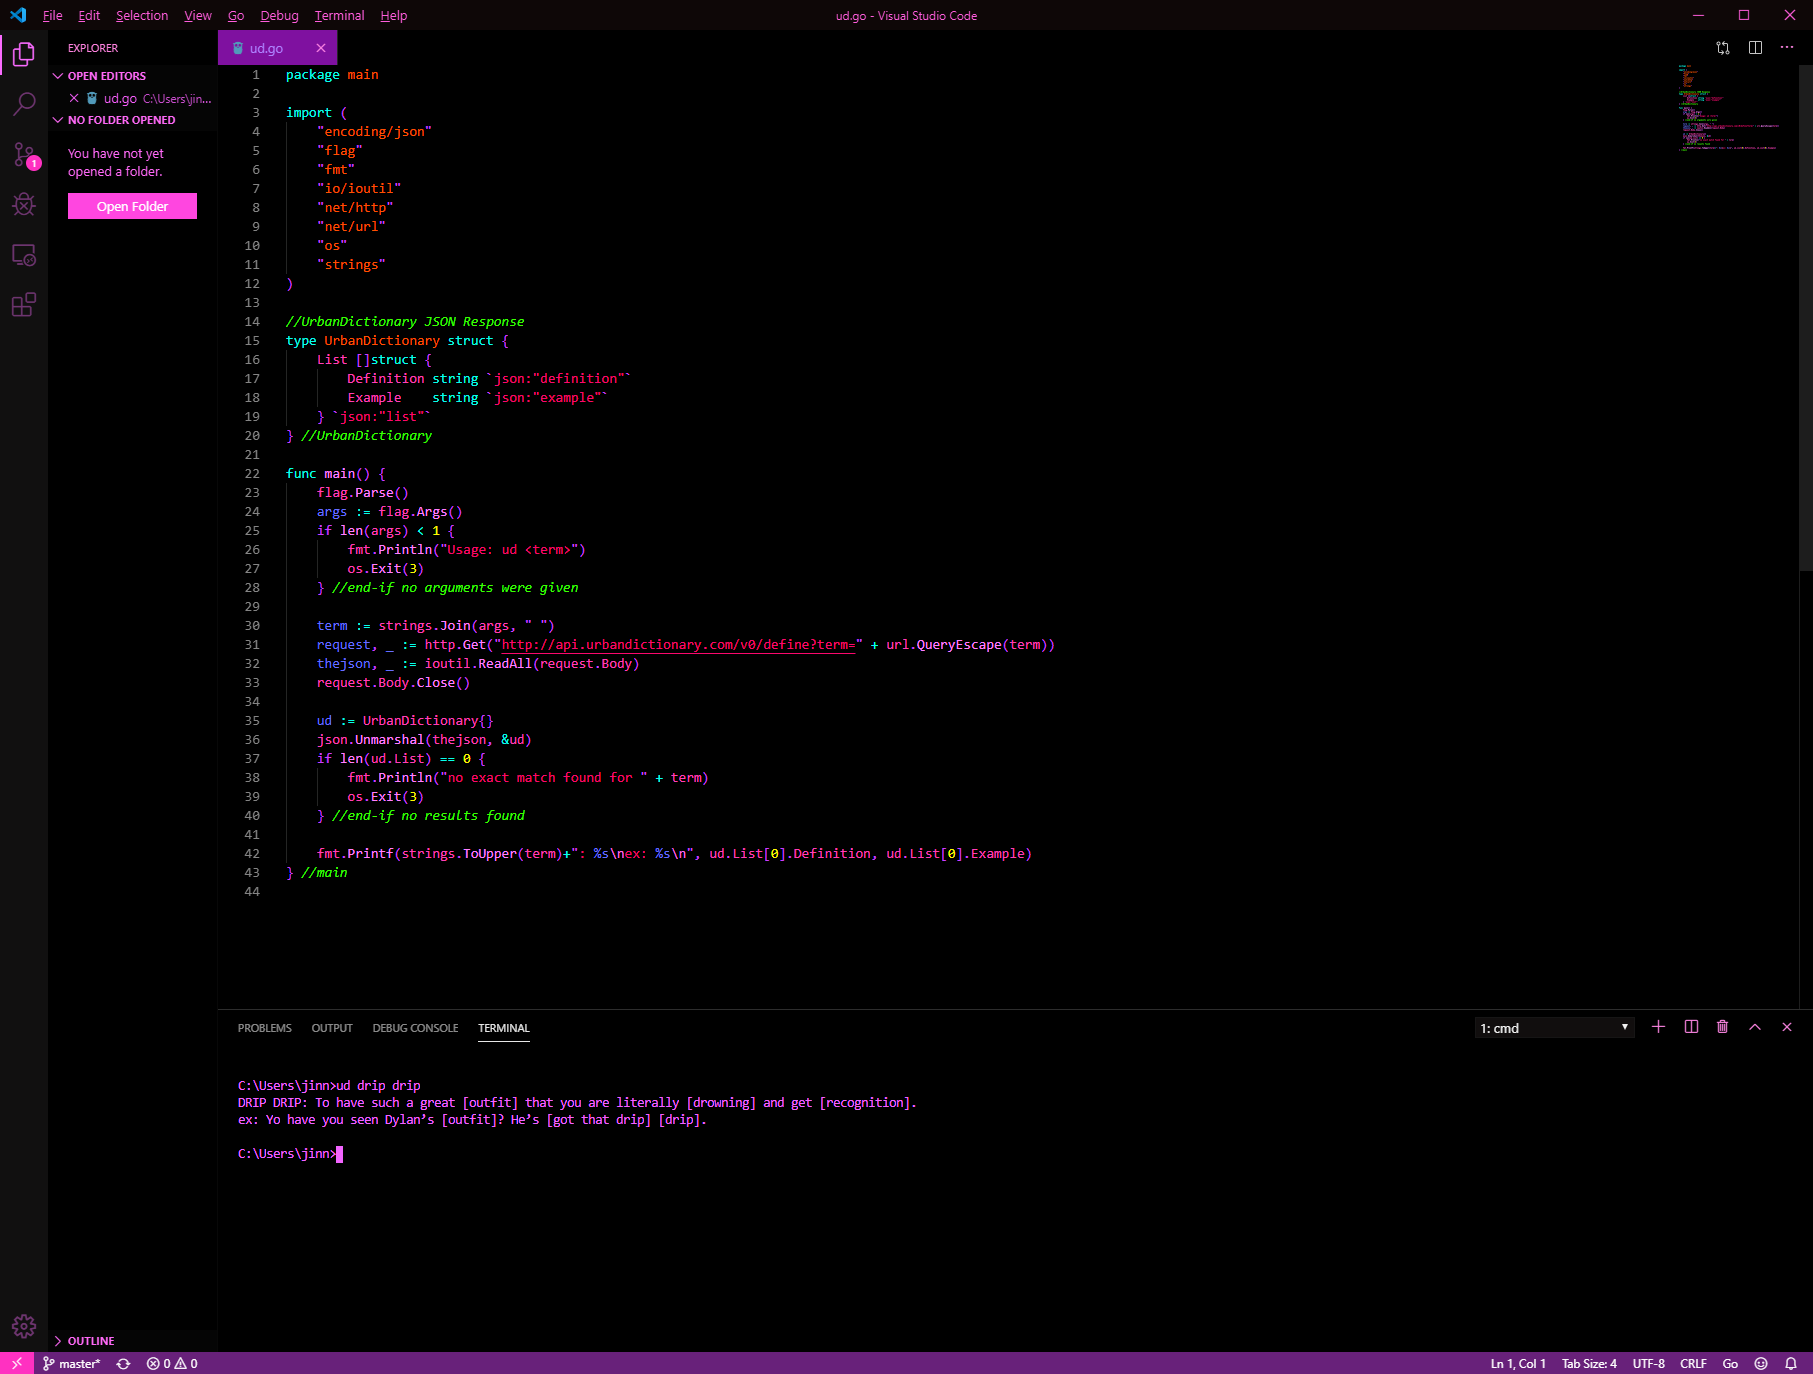Open the terminal selector dropdown 1: cmd
Viewport: 1813px width, 1374px height.
[1554, 1028]
